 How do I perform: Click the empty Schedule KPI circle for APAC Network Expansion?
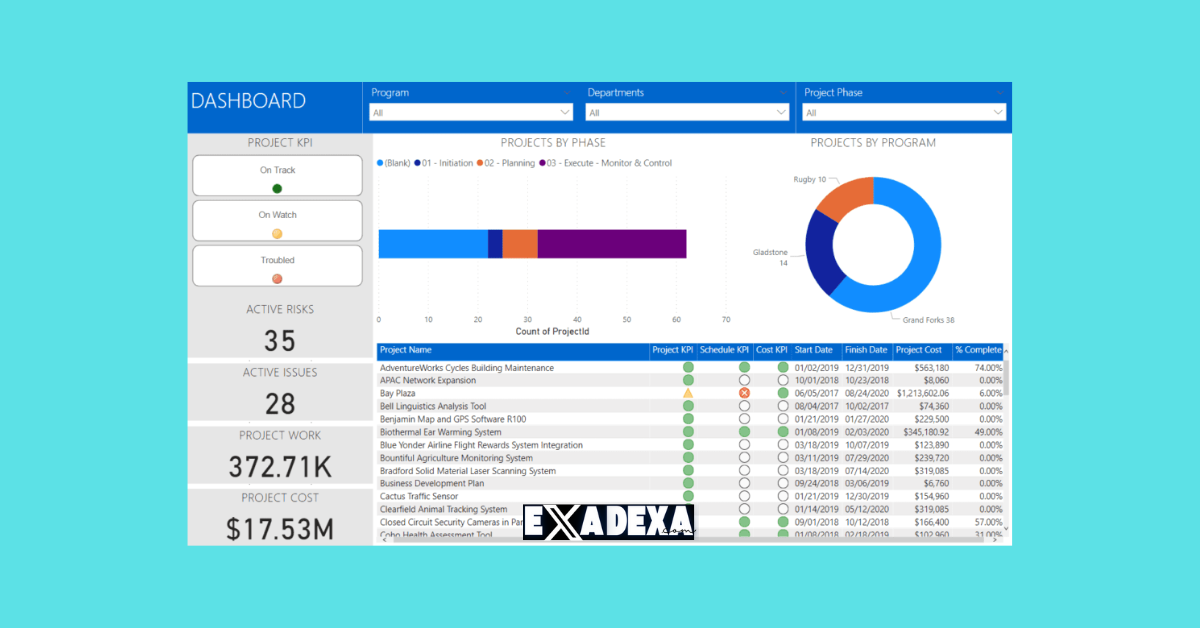point(744,380)
